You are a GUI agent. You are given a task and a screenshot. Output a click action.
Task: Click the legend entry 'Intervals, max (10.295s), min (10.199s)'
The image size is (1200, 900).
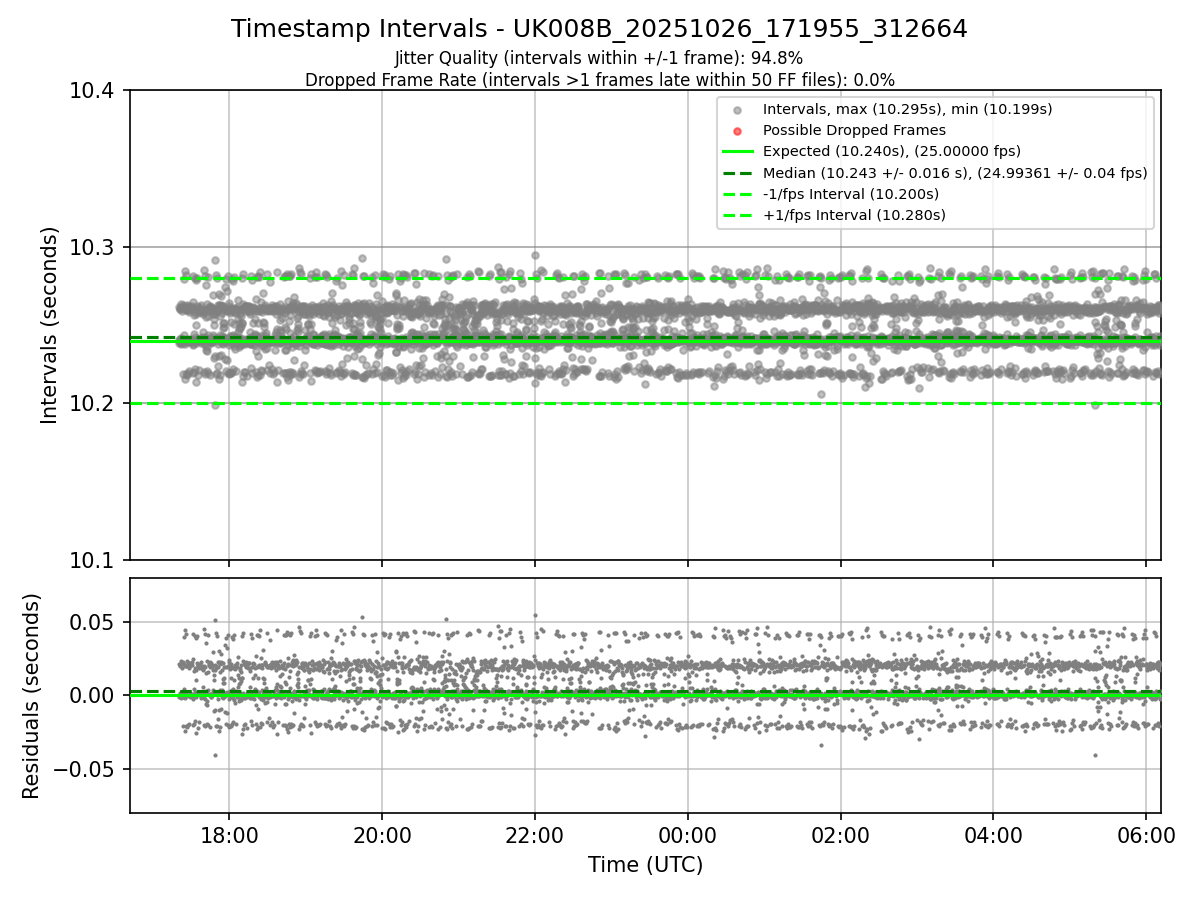907,109
